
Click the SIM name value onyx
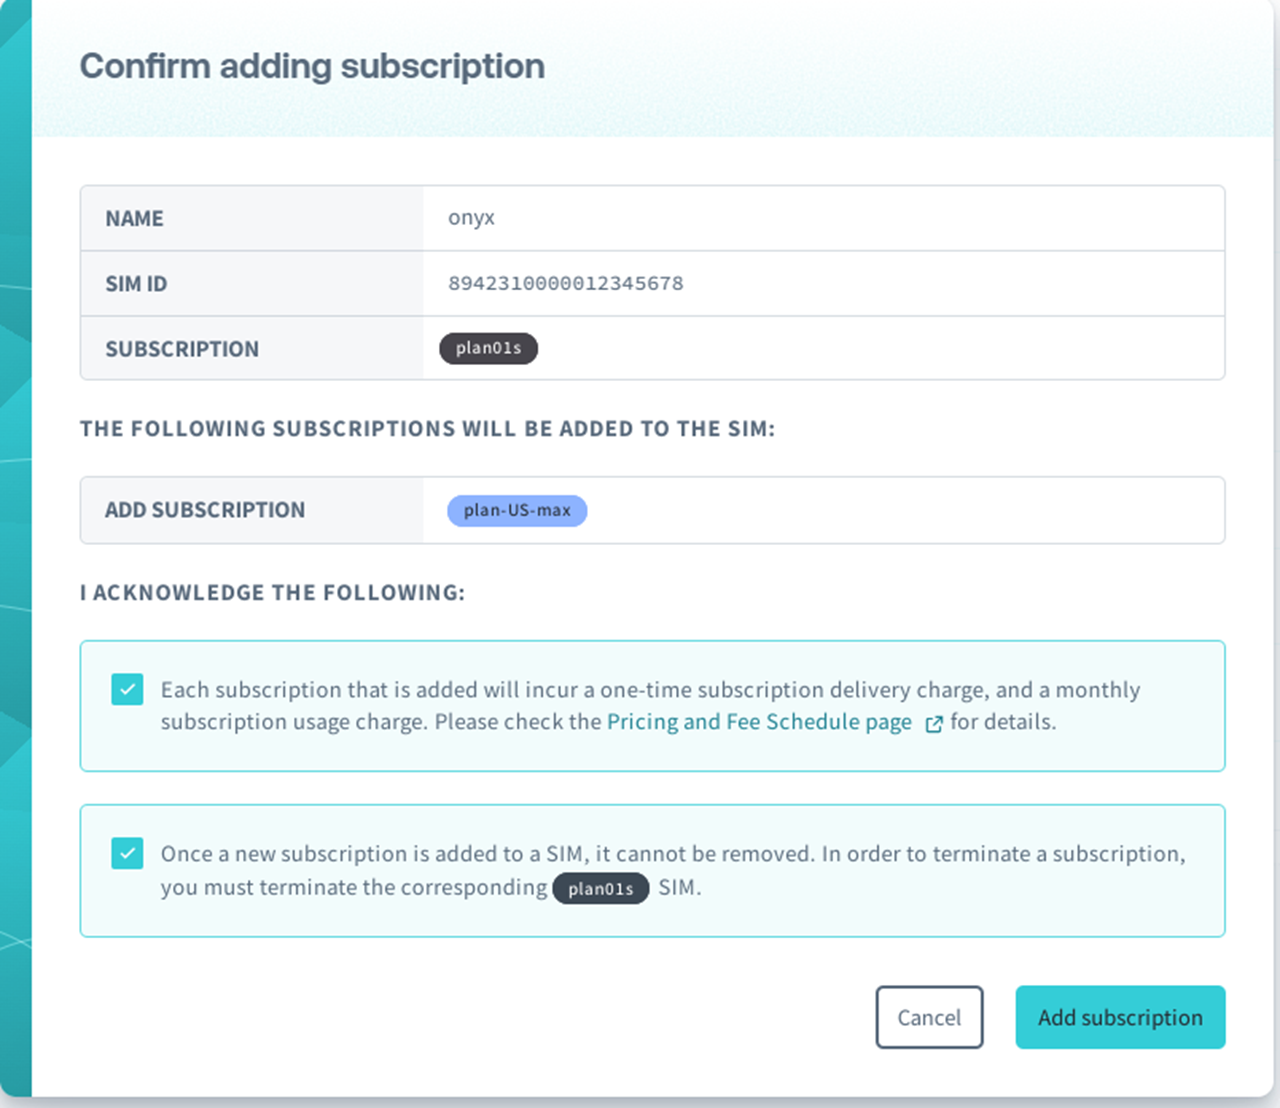click(471, 218)
